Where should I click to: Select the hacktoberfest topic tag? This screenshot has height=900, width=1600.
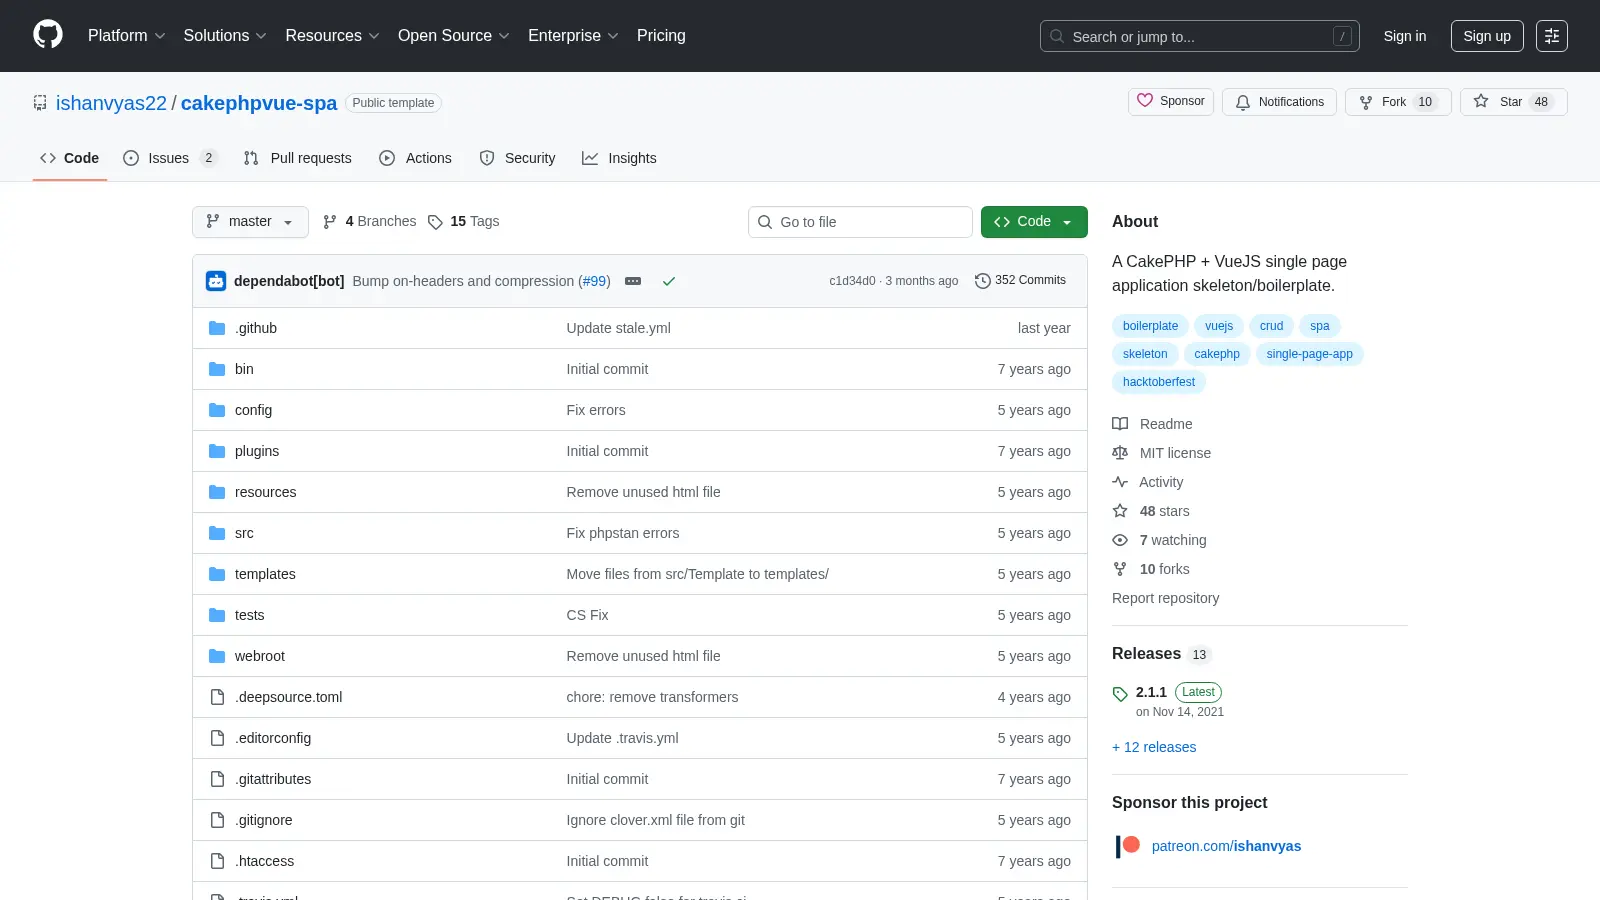click(x=1159, y=382)
